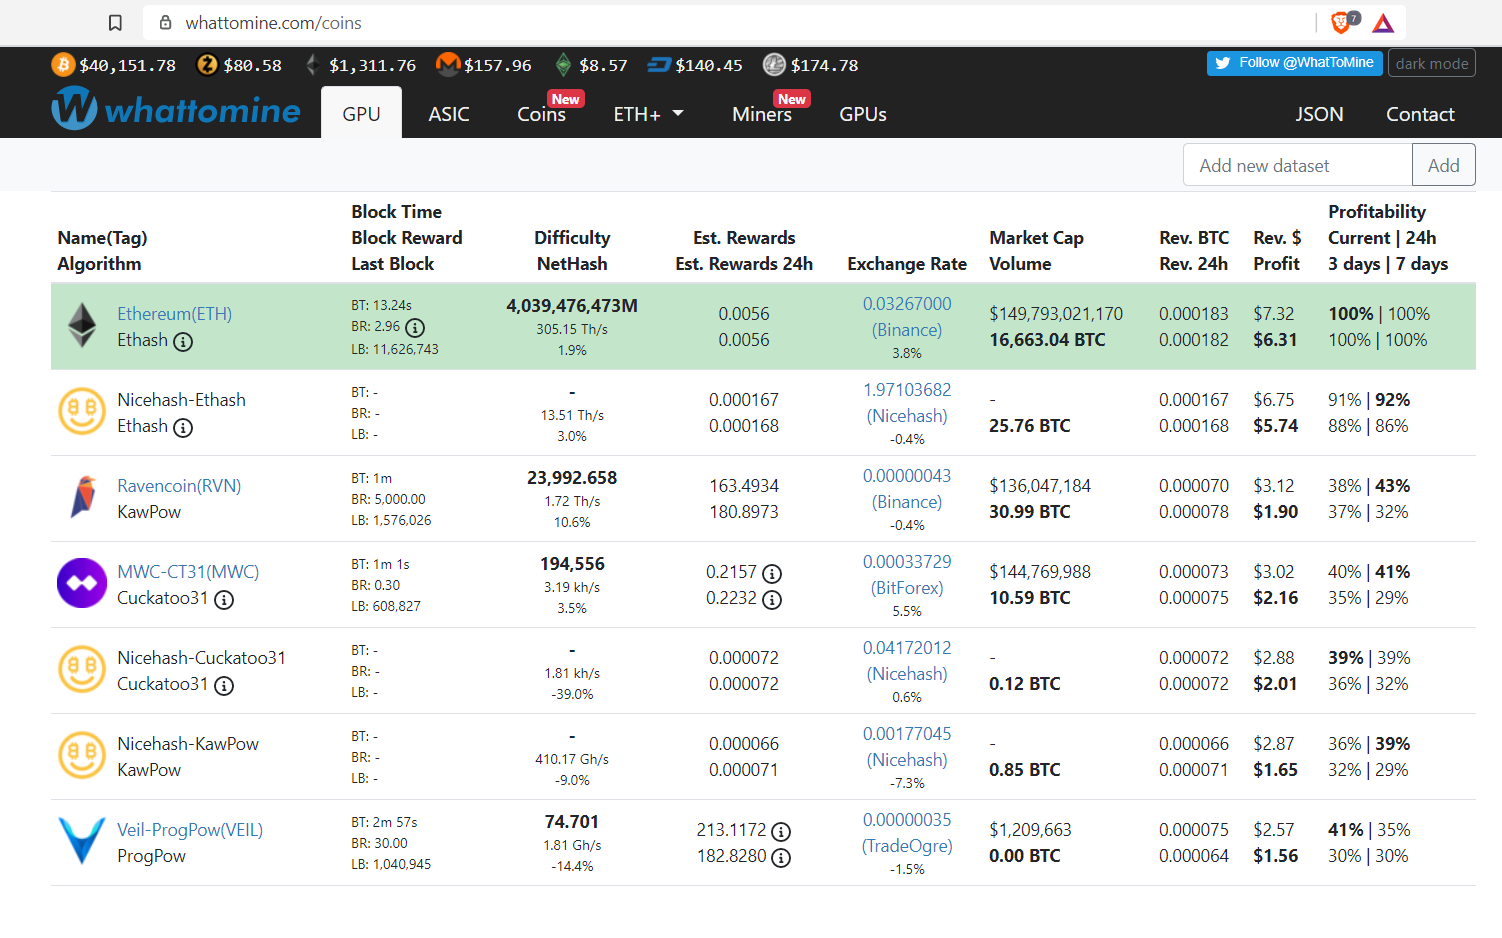Switch to the GPU tab

tap(361, 113)
